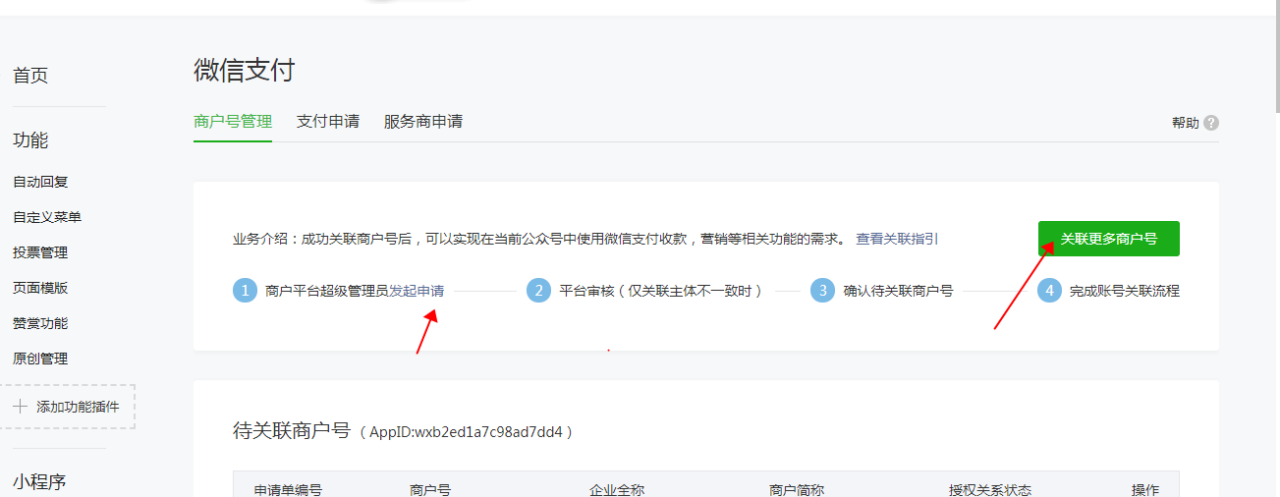Open 原创管理 in the sidebar

(40, 359)
